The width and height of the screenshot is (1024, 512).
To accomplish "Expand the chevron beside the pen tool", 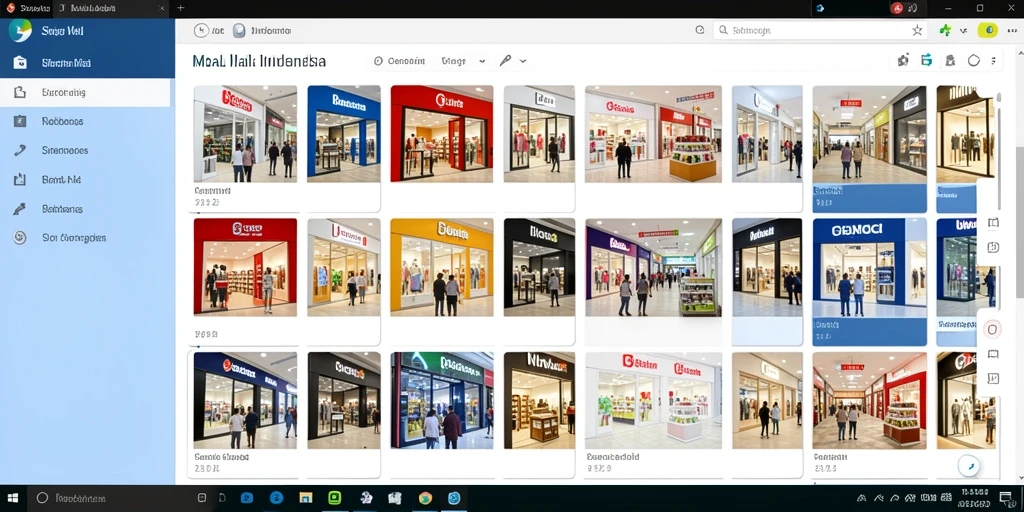I will (x=523, y=61).
